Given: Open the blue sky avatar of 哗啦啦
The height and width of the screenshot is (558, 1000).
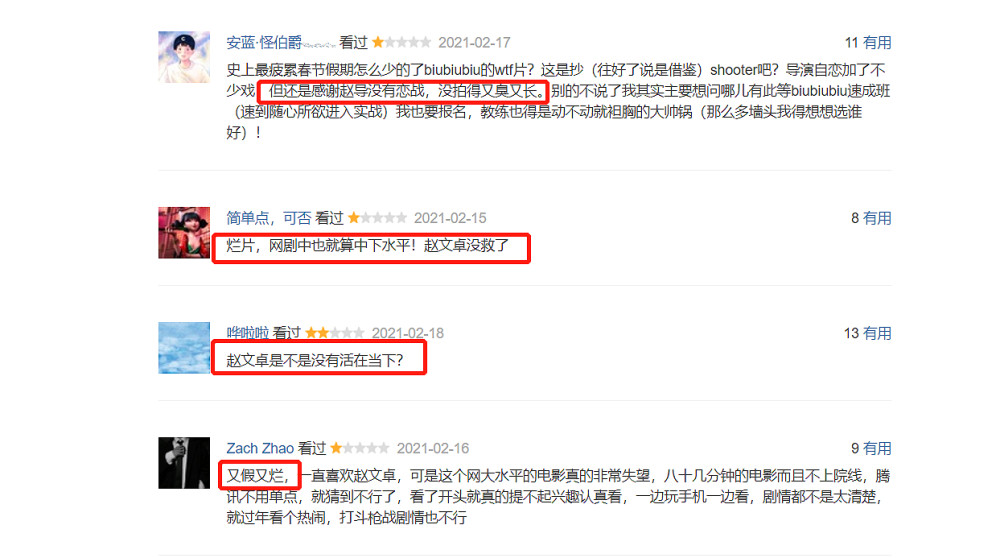Looking at the screenshot, I should 184,348.
